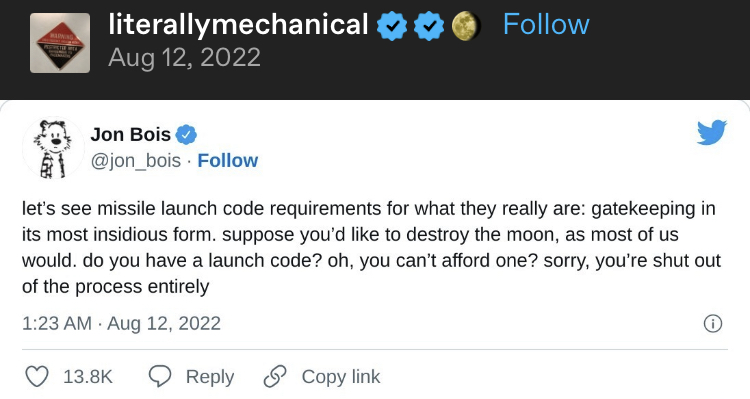750x399 pixels.
Task: Follow @jon_bois on Twitter
Action: (228, 161)
